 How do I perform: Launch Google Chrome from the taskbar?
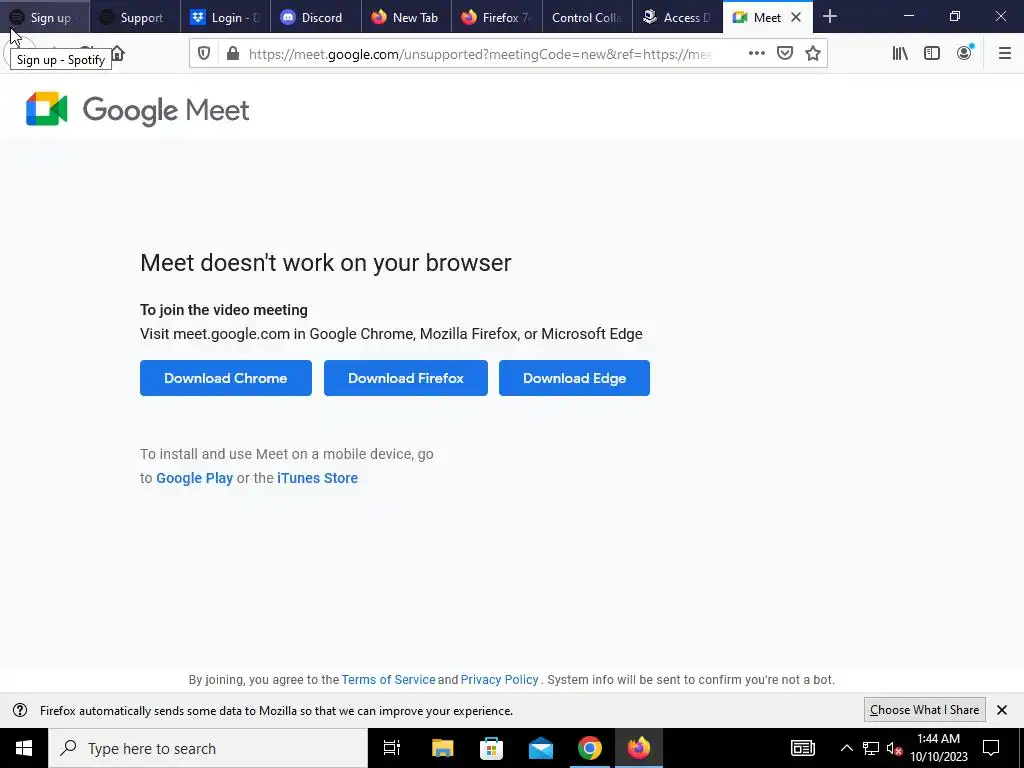590,748
